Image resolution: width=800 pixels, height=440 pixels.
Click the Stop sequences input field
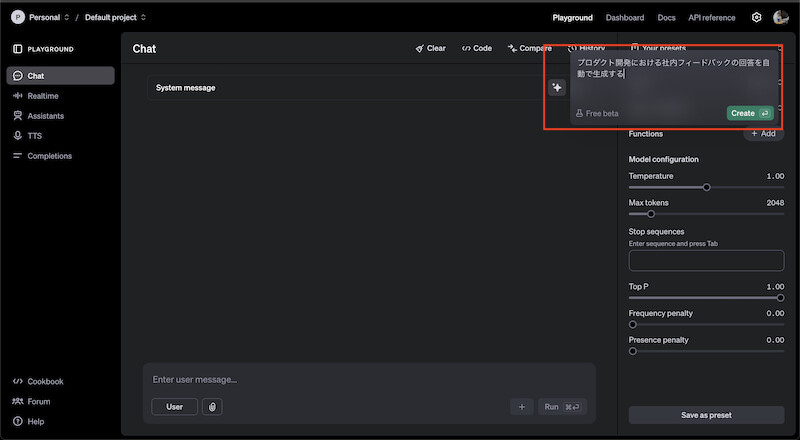click(706, 260)
